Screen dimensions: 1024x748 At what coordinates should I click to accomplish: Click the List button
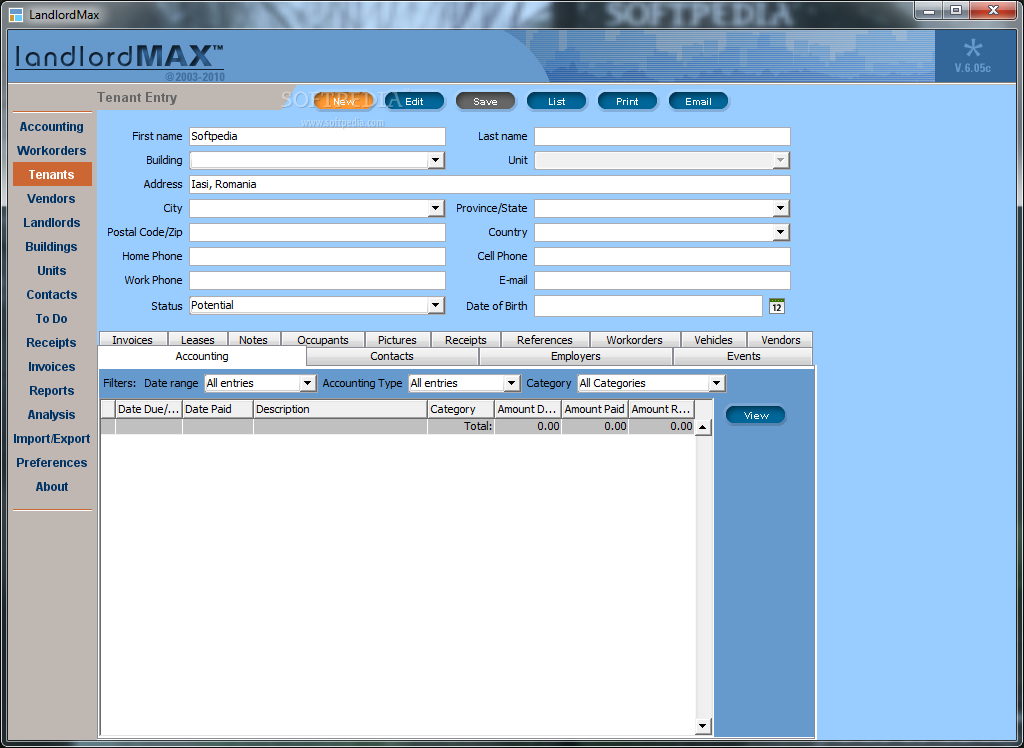coord(556,101)
